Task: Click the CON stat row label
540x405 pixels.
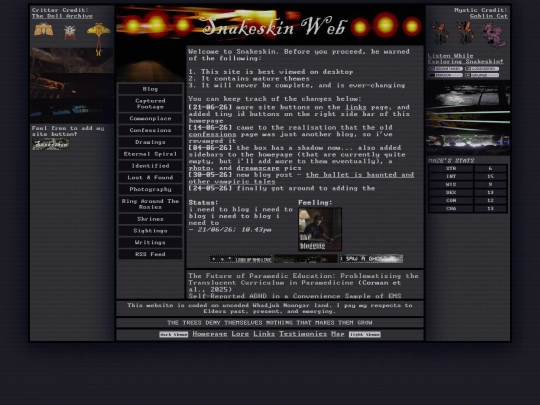Action: (451, 200)
